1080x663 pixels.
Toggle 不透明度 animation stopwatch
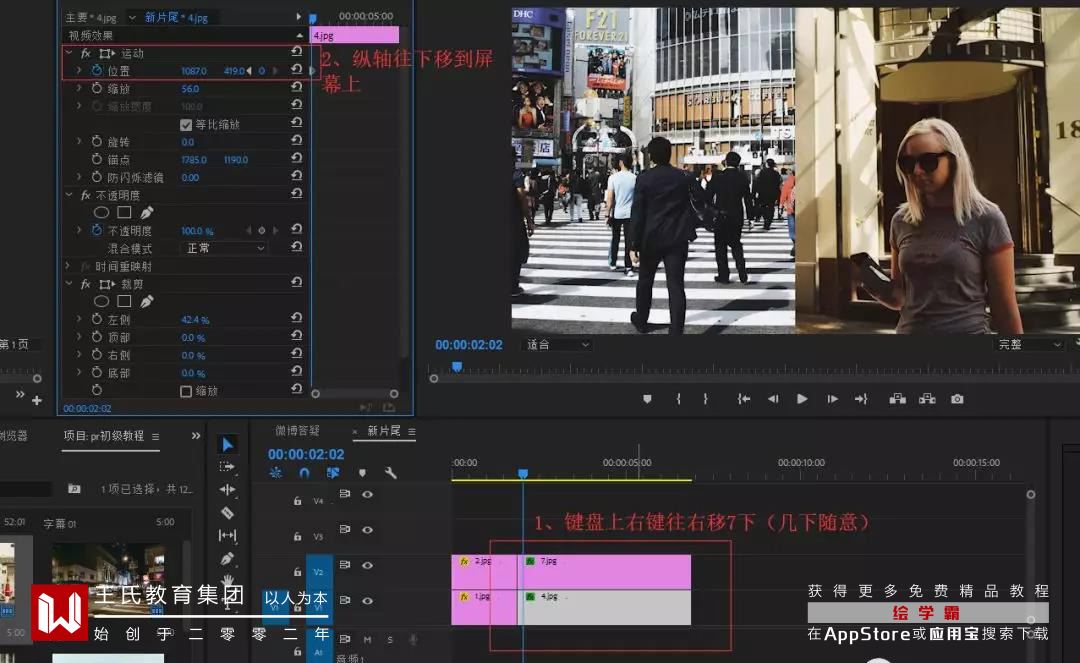pyautogui.click(x=97, y=230)
